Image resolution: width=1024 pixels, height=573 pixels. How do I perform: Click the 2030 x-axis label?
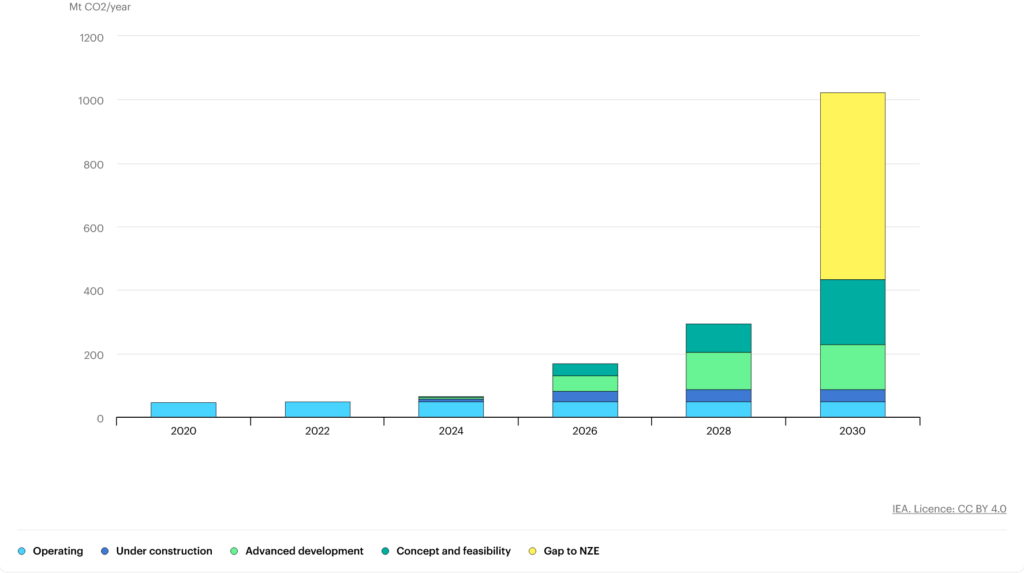[852, 431]
